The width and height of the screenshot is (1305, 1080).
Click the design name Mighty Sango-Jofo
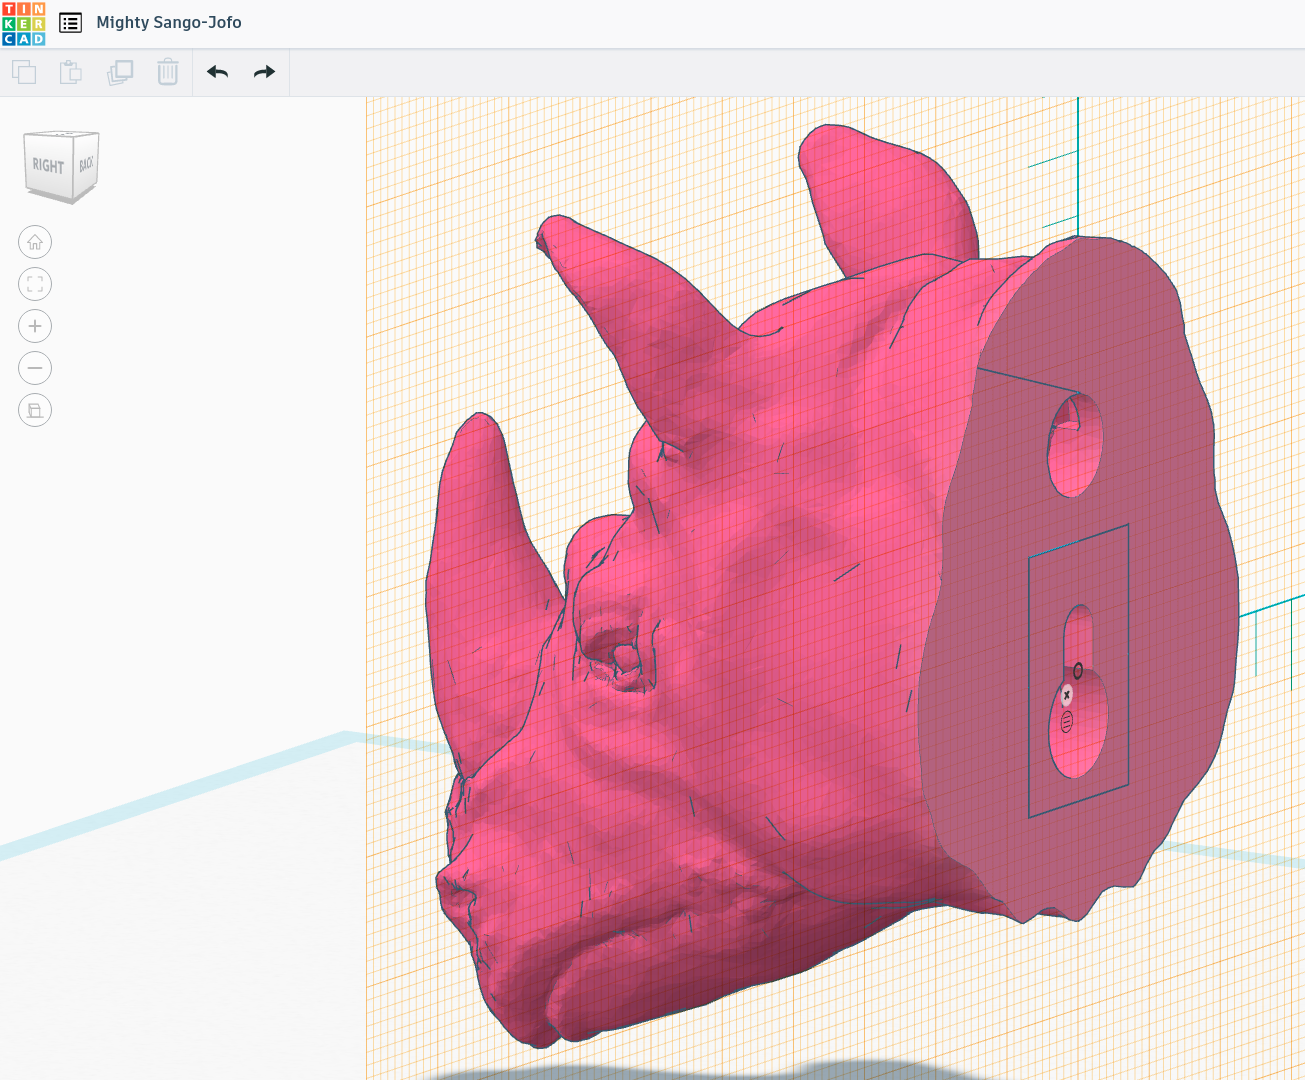click(169, 23)
